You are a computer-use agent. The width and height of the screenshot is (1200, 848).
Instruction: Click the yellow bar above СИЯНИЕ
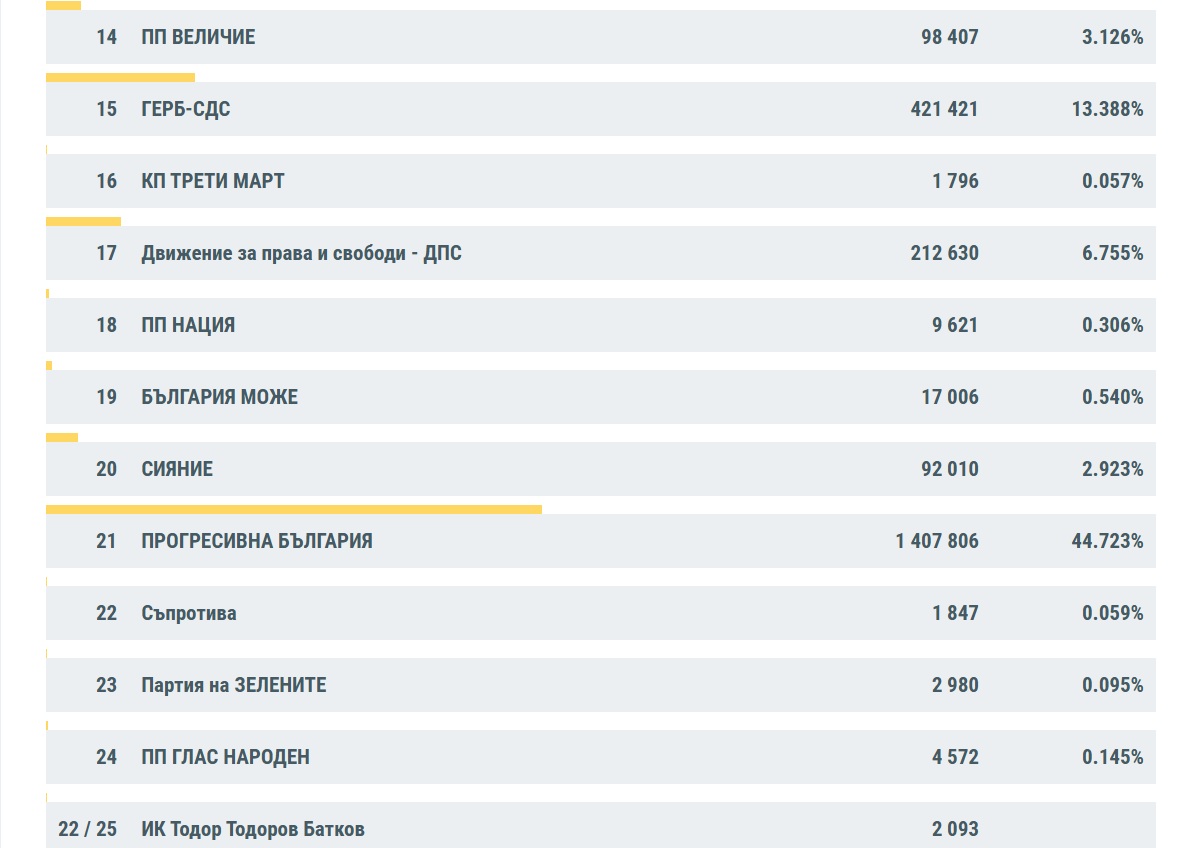(62, 437)
